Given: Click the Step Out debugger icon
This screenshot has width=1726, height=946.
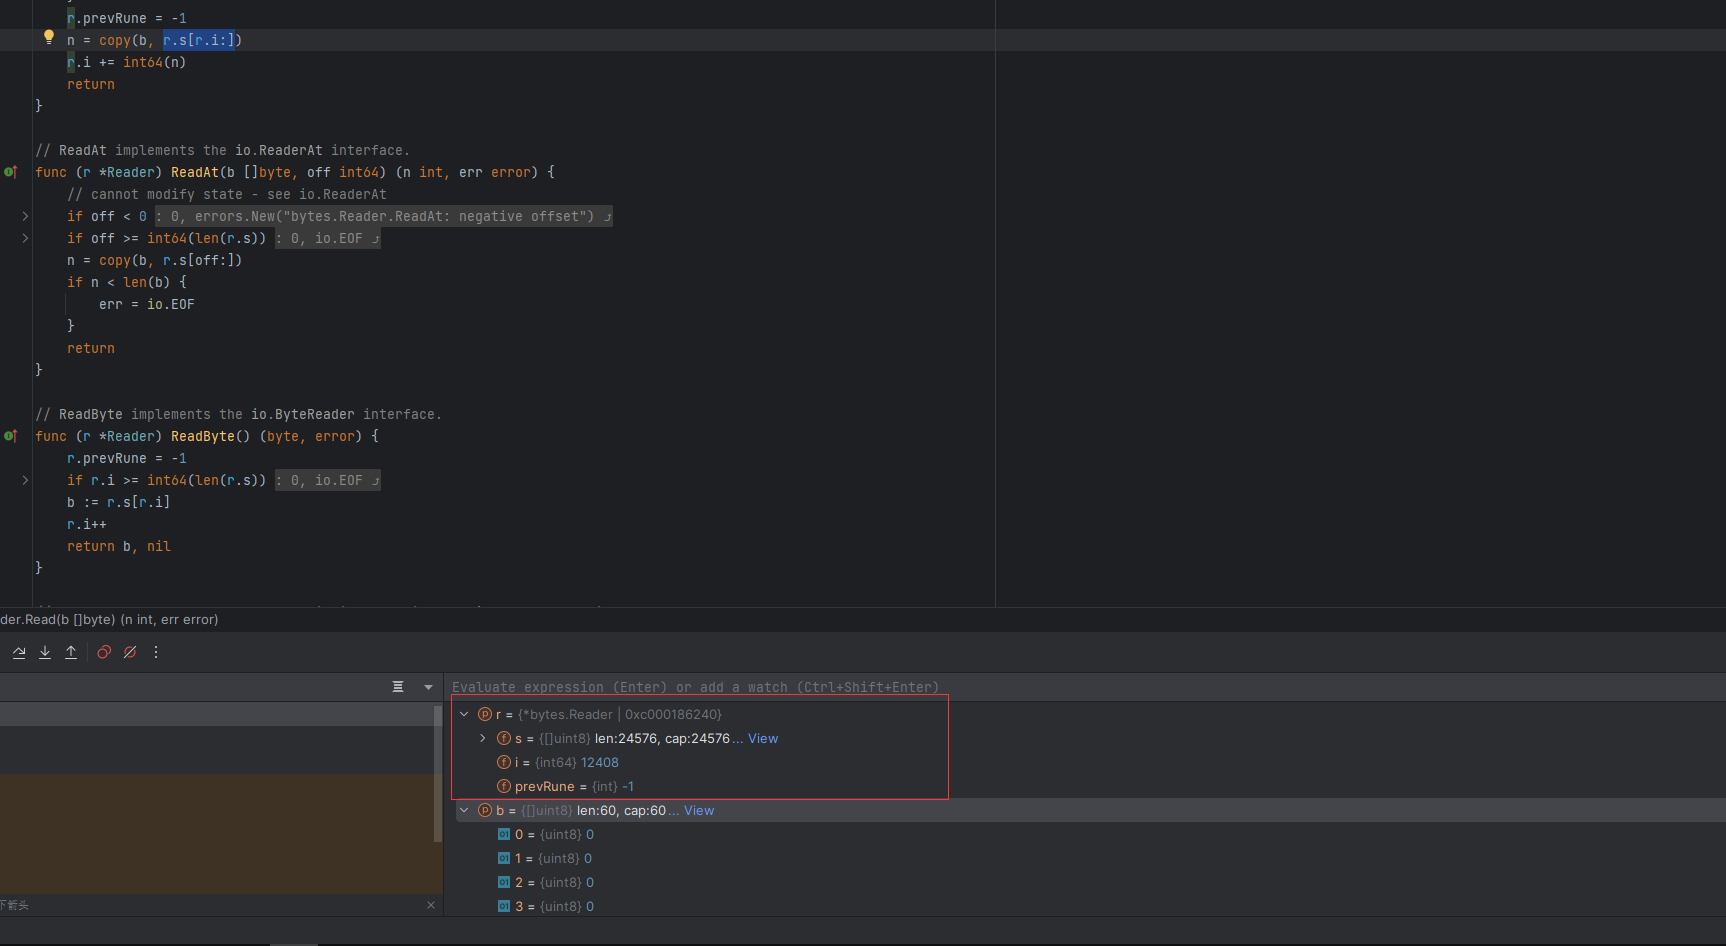Looking at the screenshot, I should pos(71,652).
